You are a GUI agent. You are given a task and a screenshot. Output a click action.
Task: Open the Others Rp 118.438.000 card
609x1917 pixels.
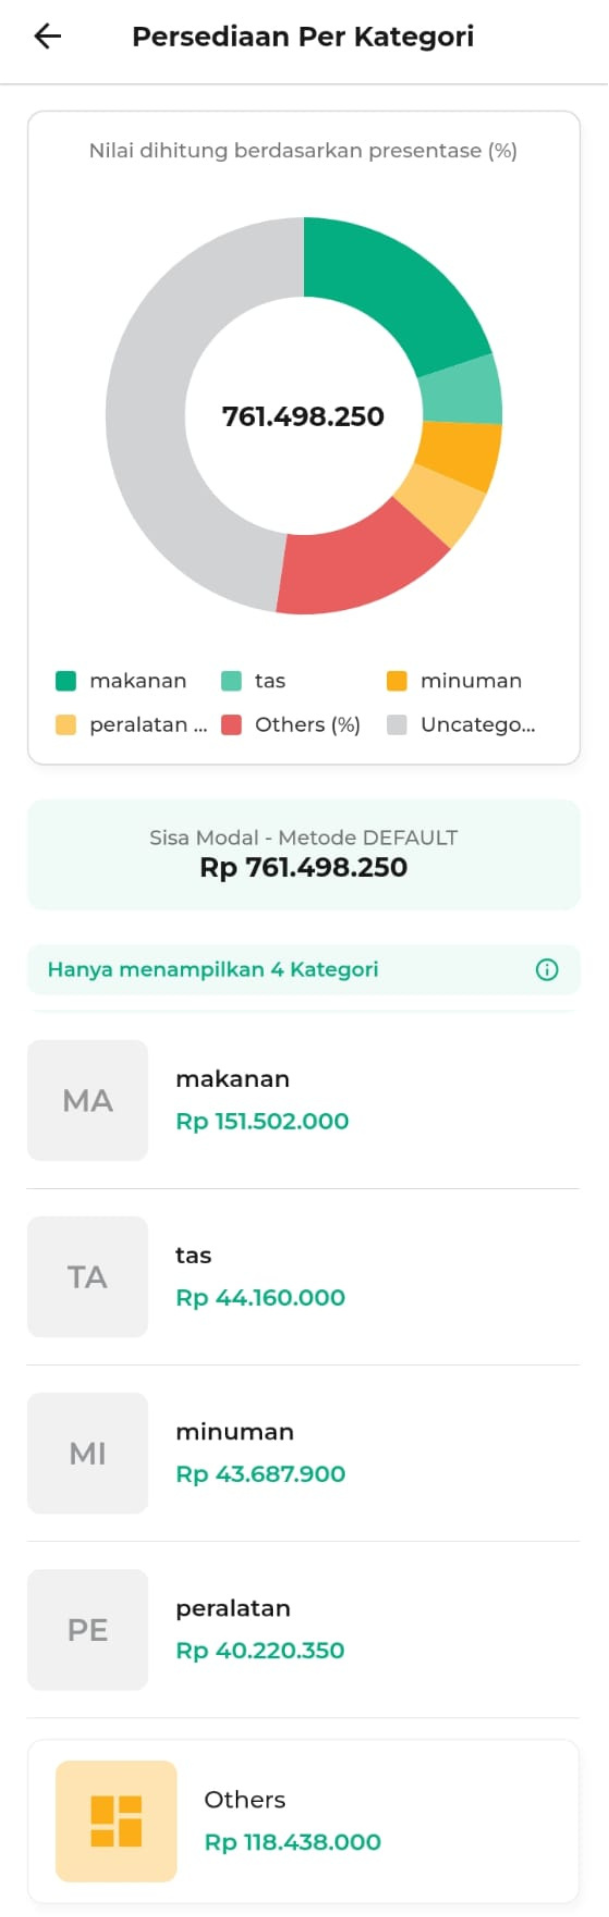point(303,1821)
